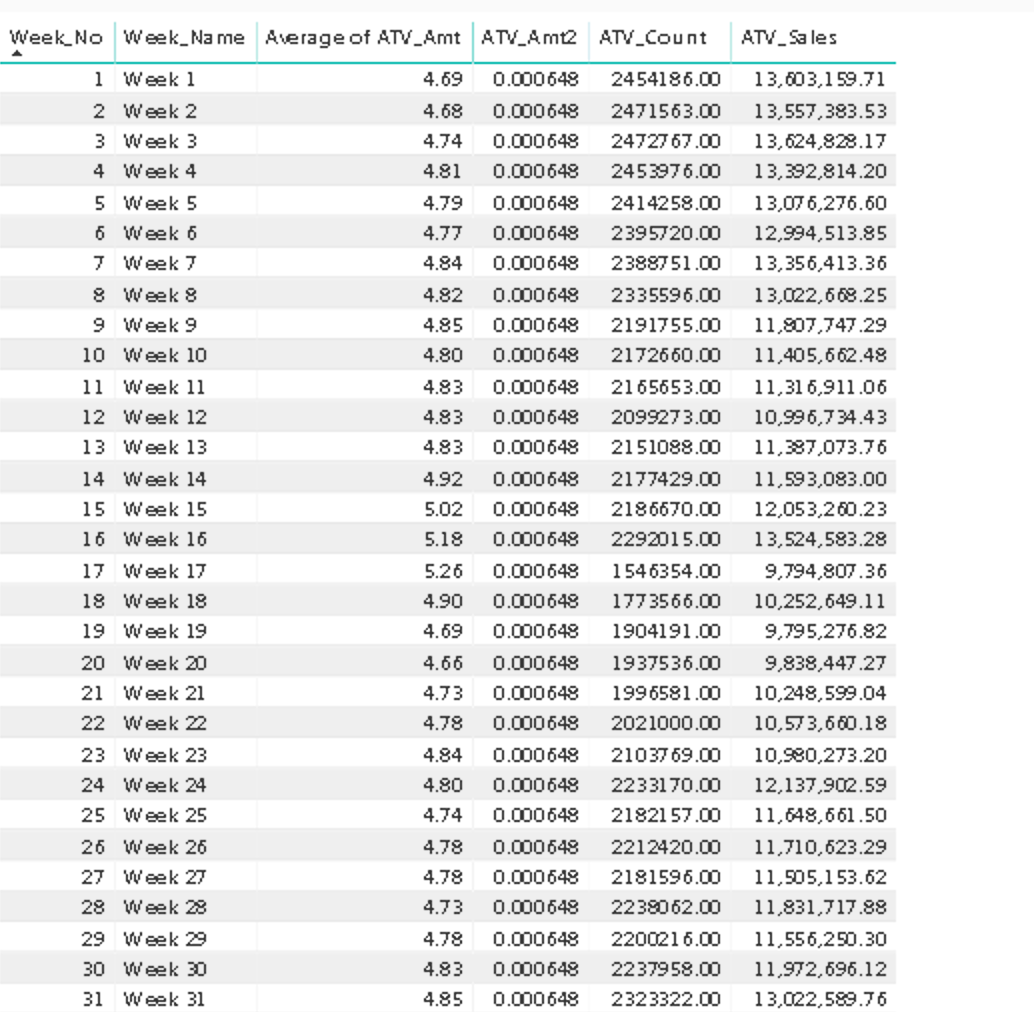The width and height of the screenshot is (1034, 1012).
Task: Click ATV_Sales value 13,557,383.53
Action: click(x=820, y=111)
